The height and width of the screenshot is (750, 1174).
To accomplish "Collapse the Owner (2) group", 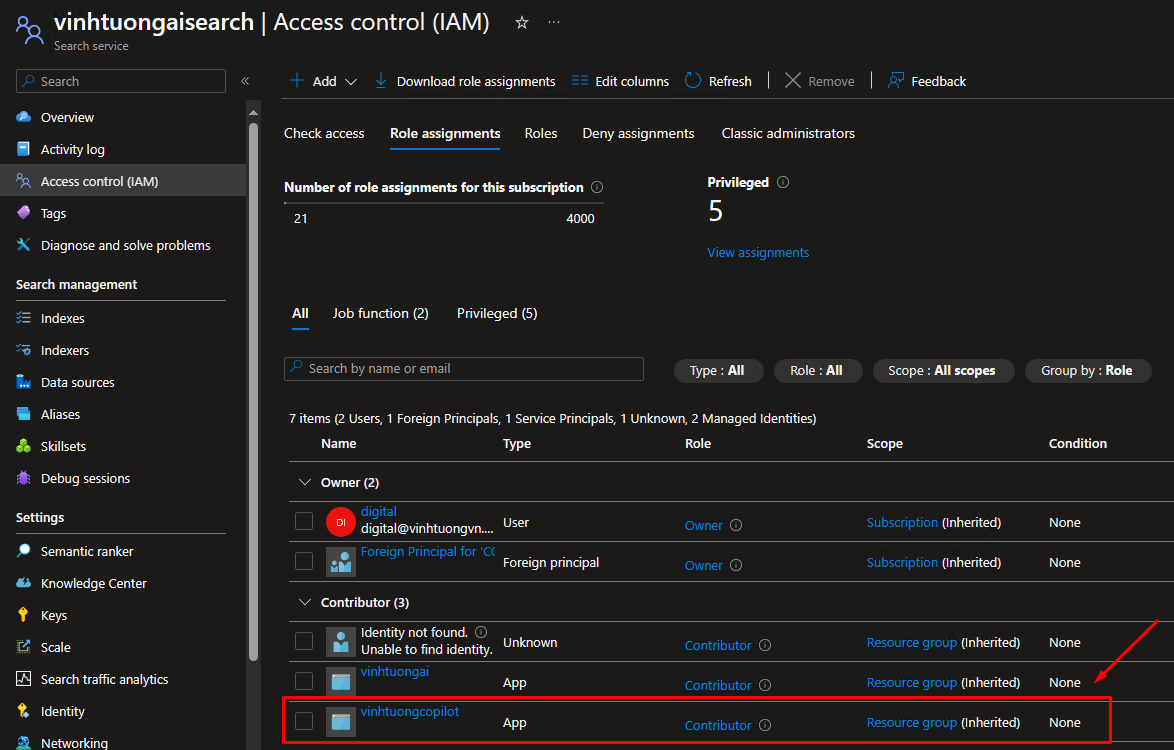I will click(305, 481).
